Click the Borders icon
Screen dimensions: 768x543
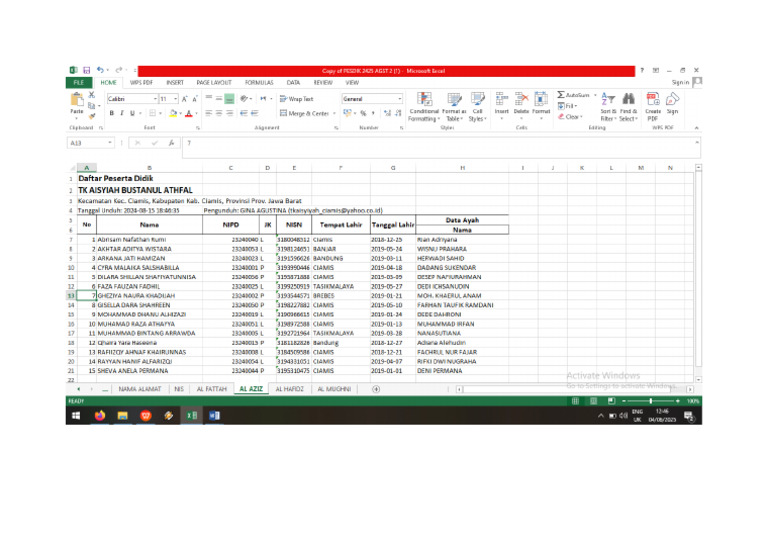pyautogui.click(x=152, y=113)
